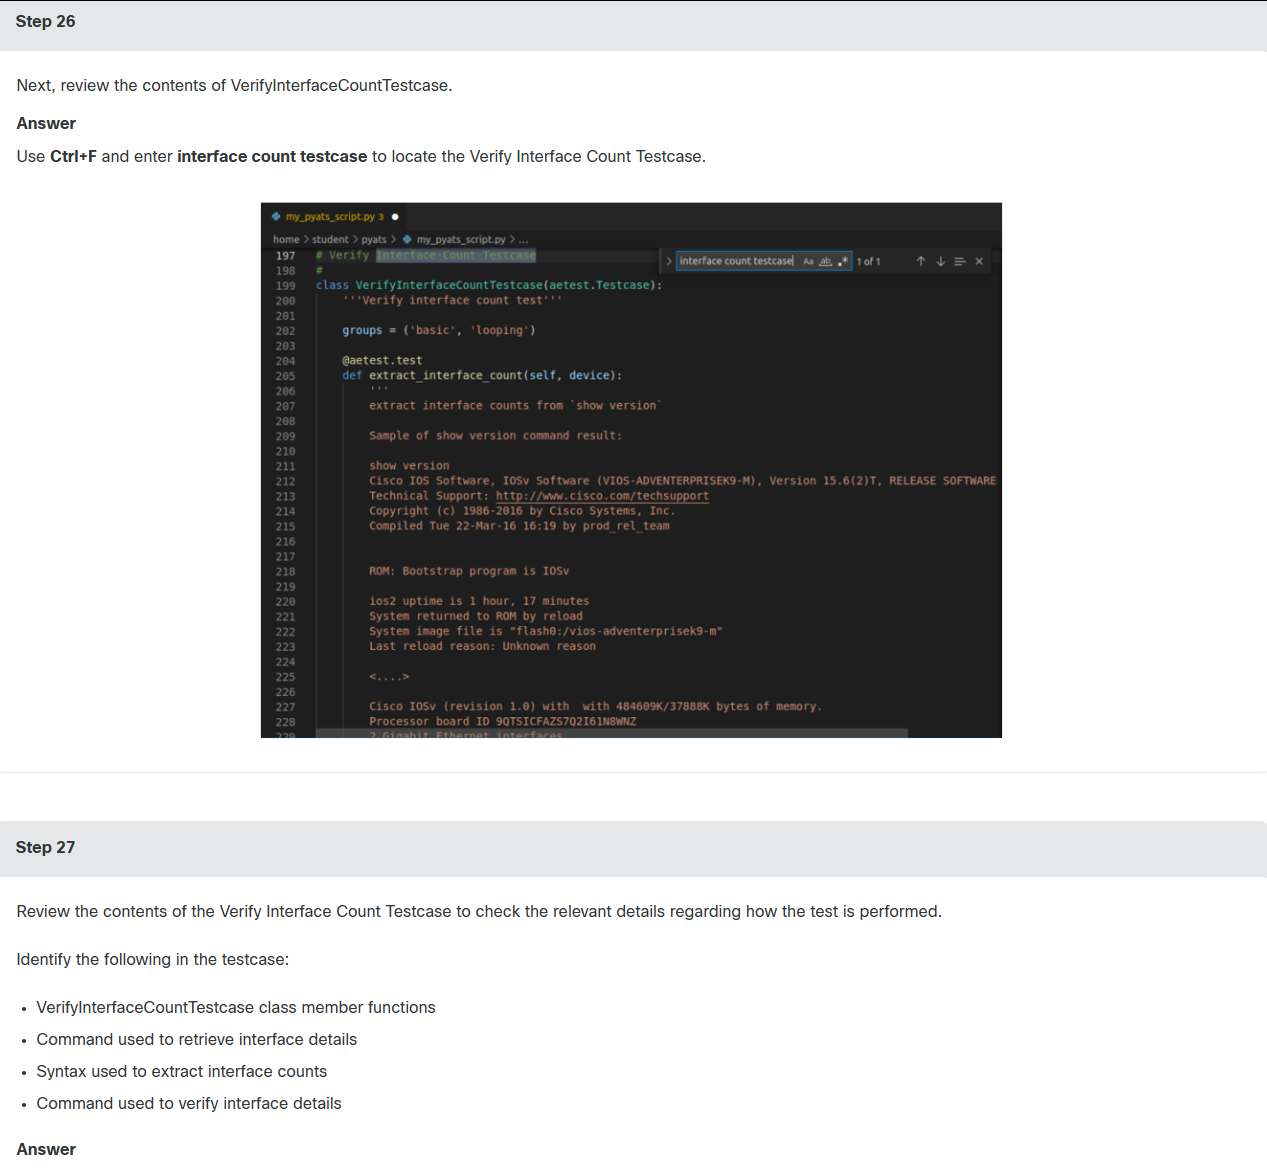
Task: Click the my_pyats_script.py breadcrumb item
Action: (x=461, y=239)
